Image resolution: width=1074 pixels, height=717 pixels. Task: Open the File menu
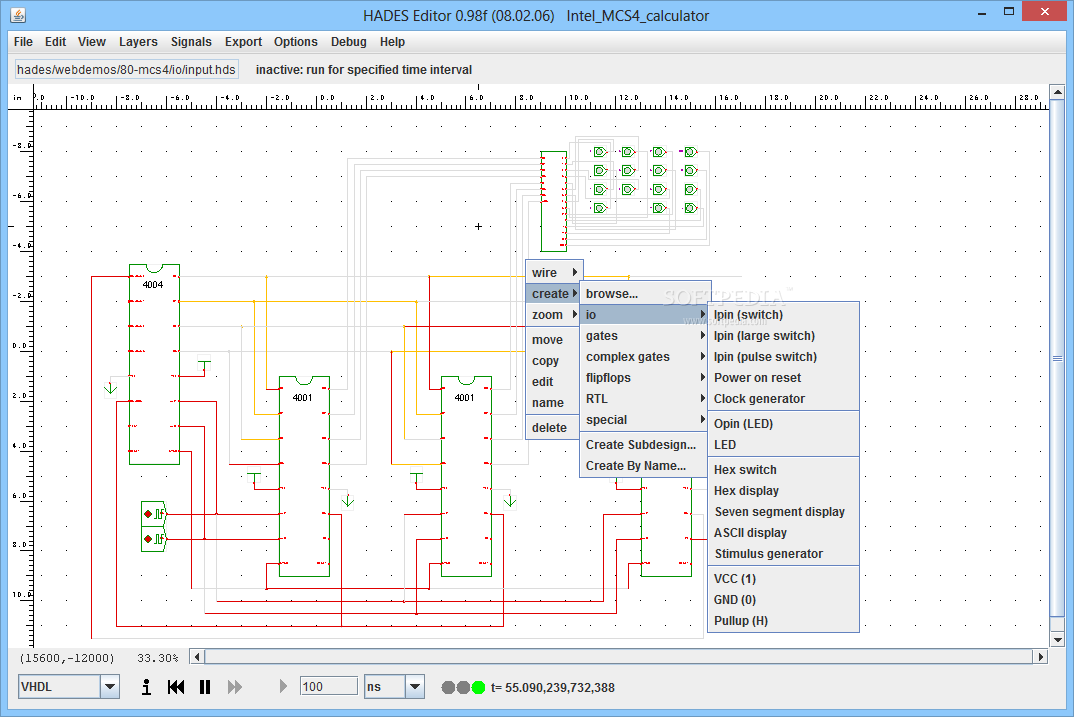23,42
